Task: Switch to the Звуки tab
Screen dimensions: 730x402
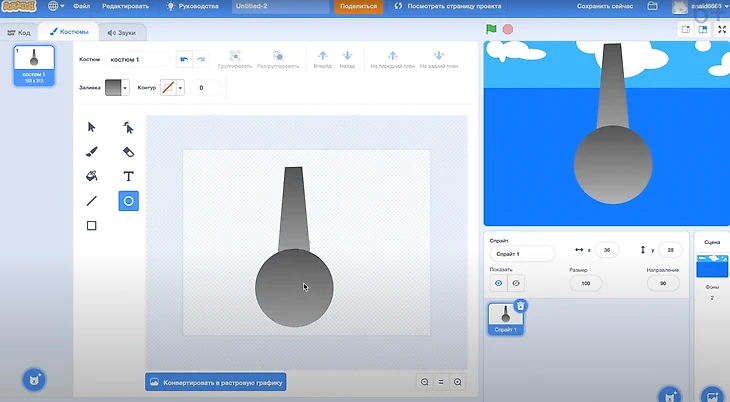Action: click(x=121, y=32)
